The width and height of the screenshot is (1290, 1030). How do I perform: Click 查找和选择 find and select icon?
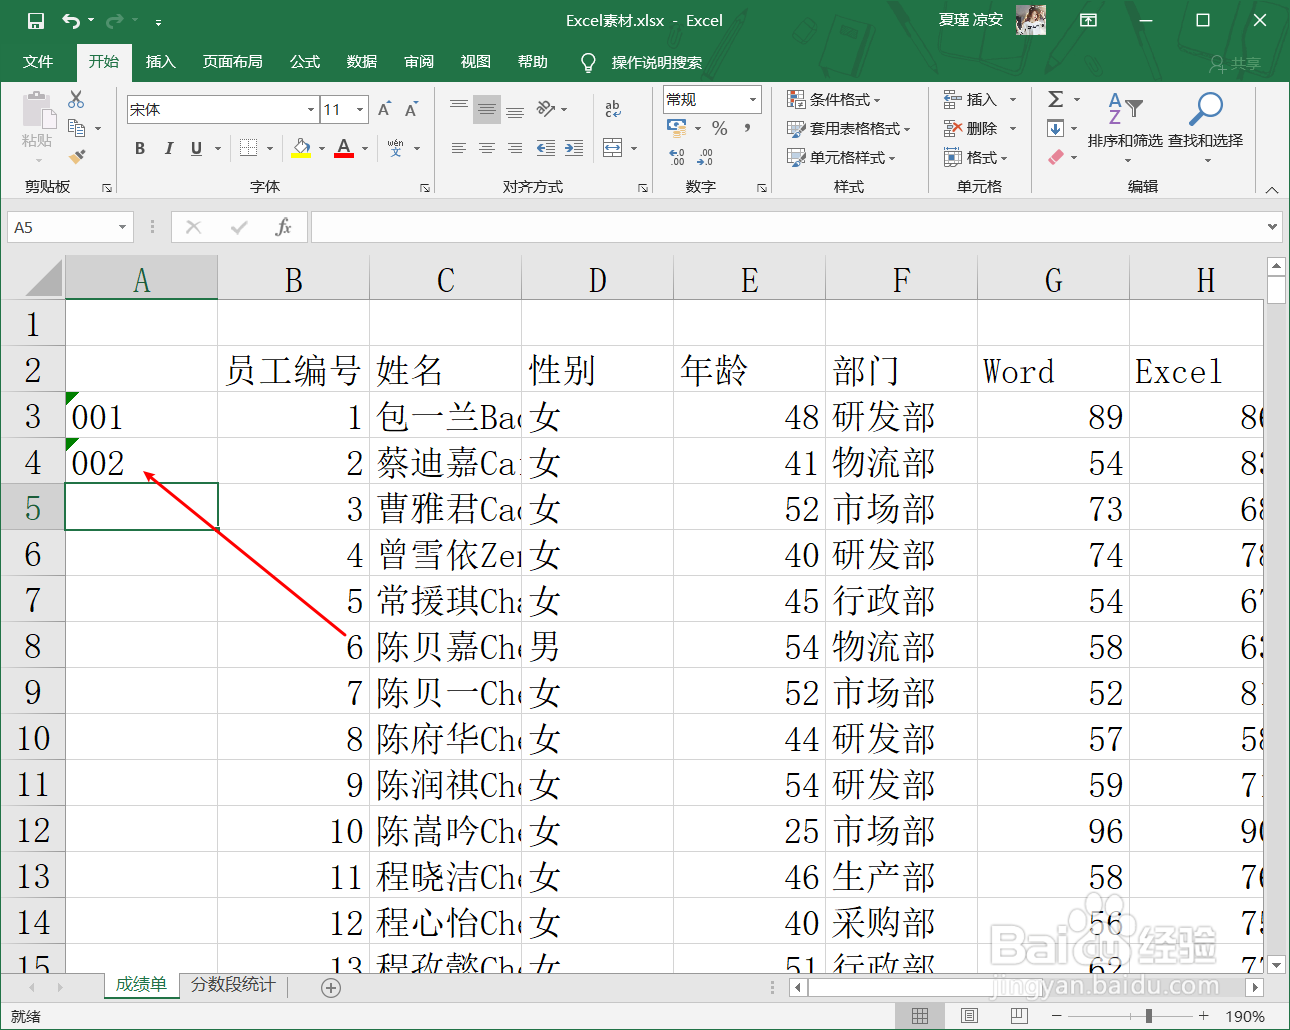1206,120
